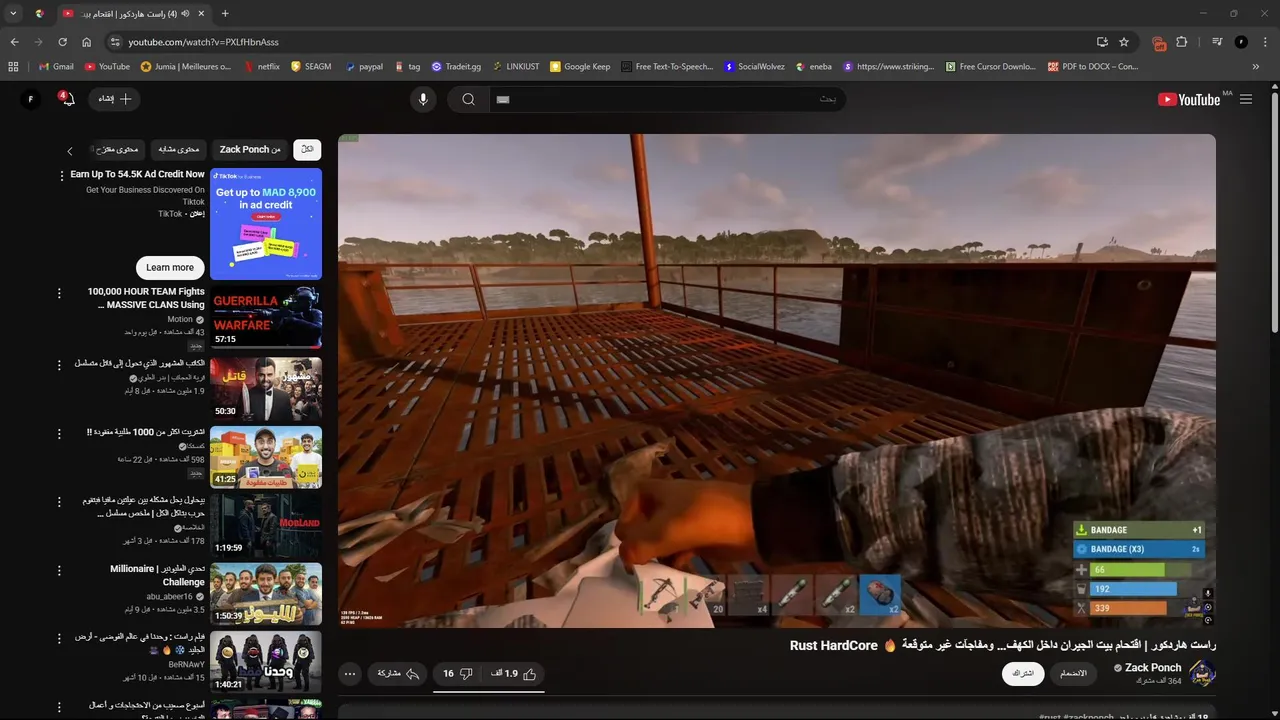Open options for the 50:30 video

pyautogui.click(x=59, y=364)
